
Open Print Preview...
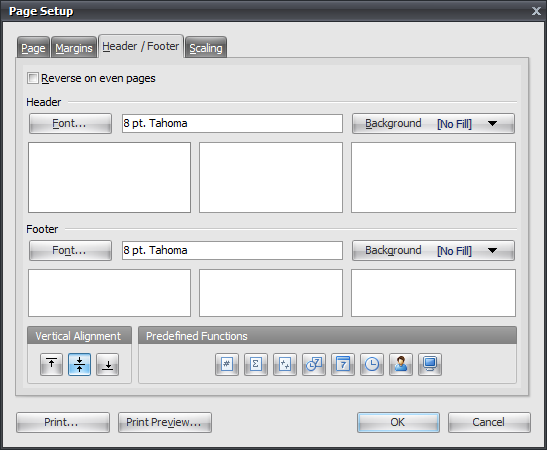tap(165, 422)
